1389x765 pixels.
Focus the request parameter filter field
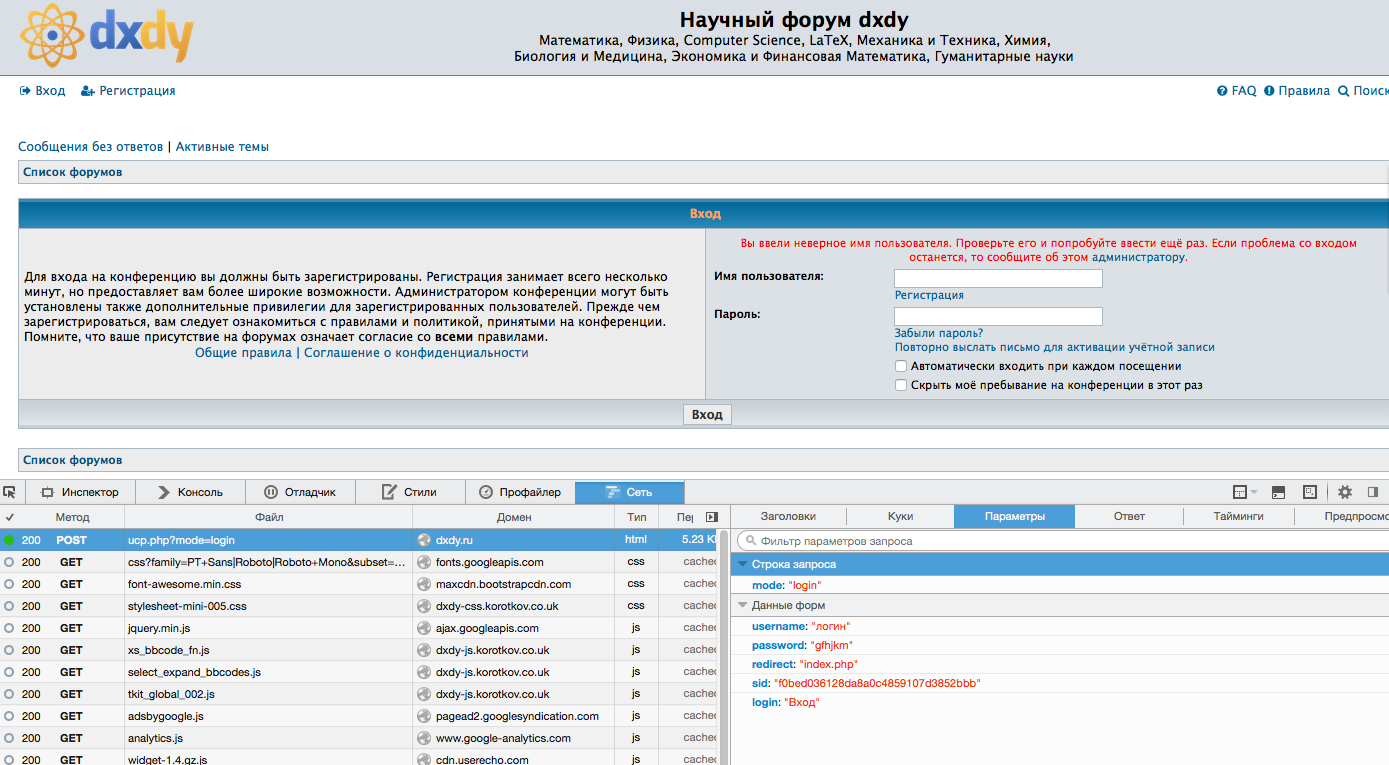(1062, 541)
